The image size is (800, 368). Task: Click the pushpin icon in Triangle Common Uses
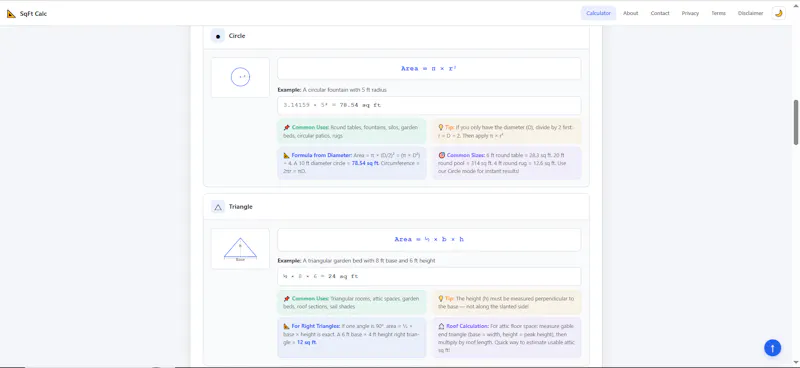coord(287,298)
